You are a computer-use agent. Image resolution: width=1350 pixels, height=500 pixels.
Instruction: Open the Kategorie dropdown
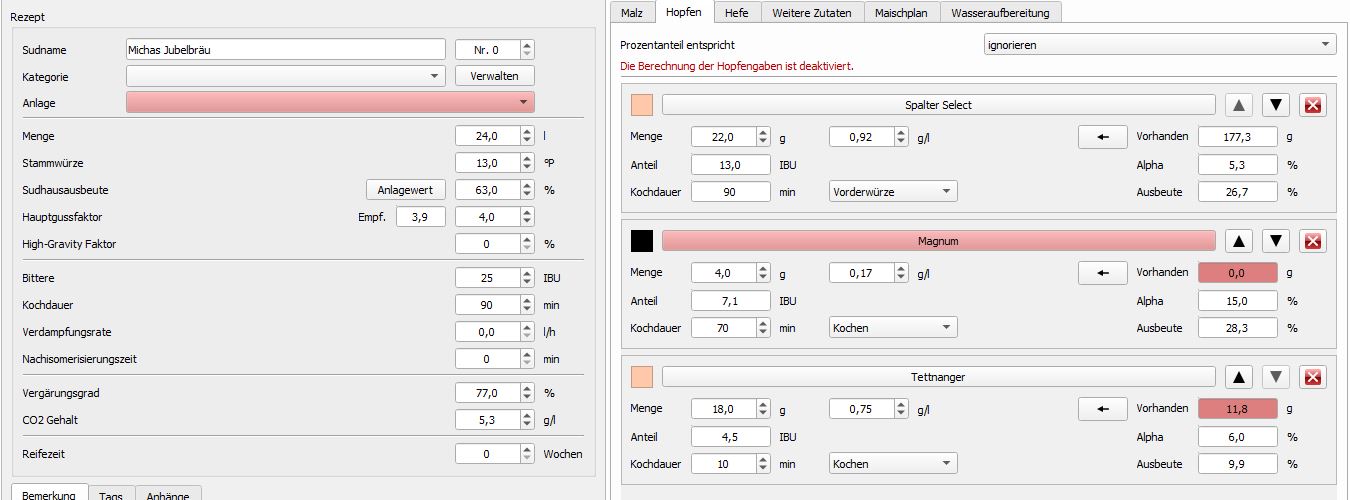pos(286,76)
